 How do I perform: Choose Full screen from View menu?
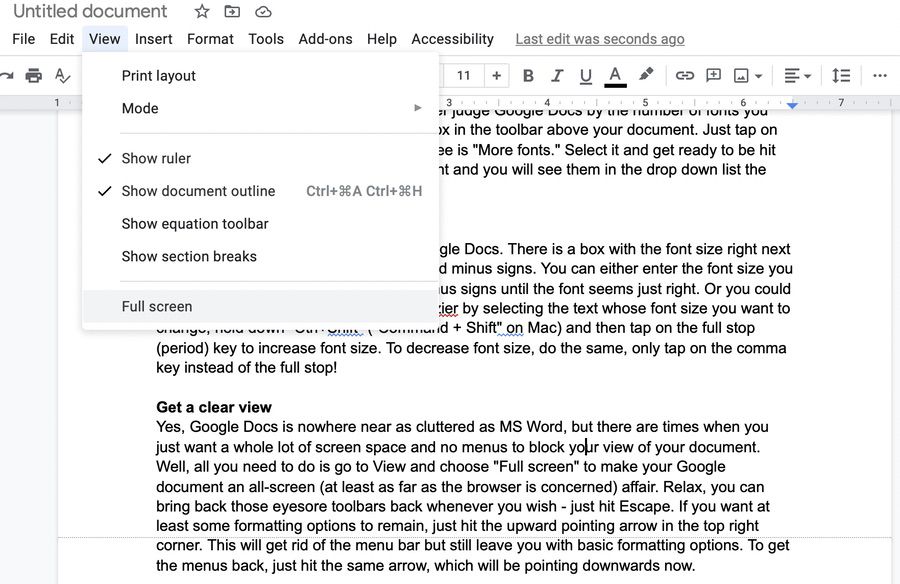[x=261, y=307]
